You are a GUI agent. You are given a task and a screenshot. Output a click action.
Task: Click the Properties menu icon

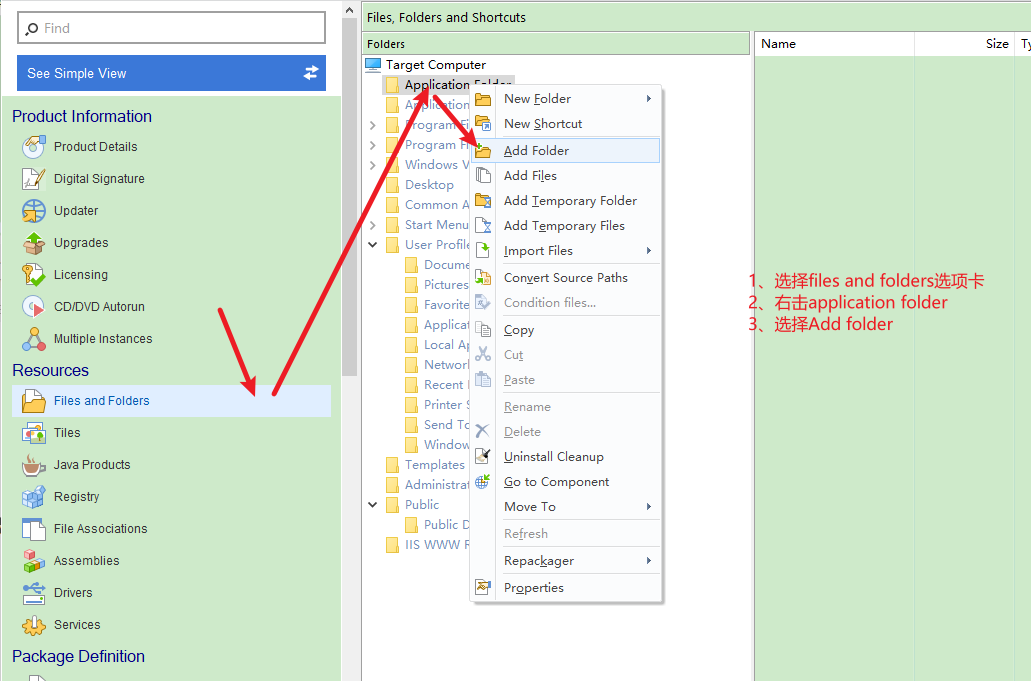click(483, 587)
